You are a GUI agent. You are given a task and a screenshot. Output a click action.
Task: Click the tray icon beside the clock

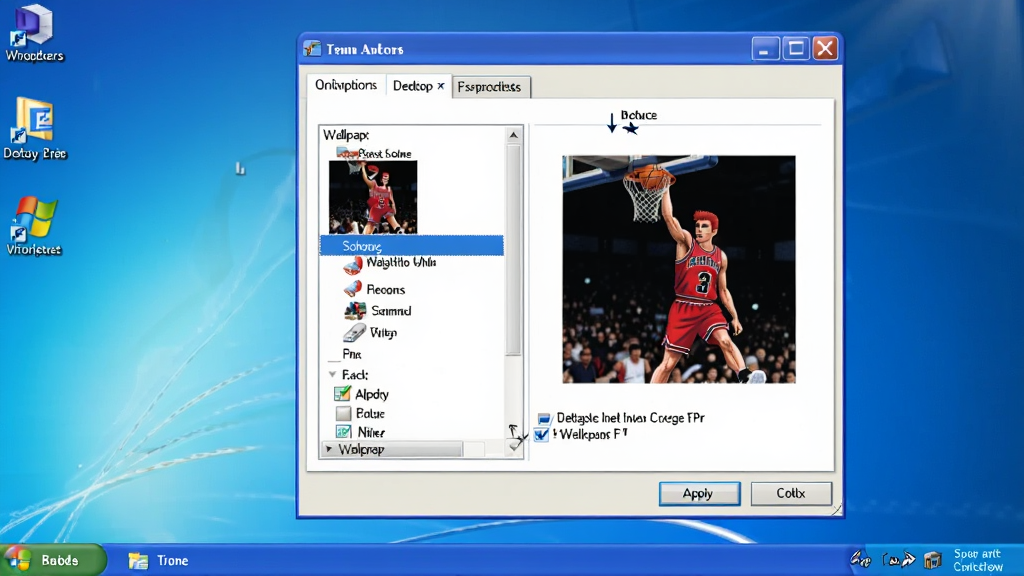coord(933,560)
